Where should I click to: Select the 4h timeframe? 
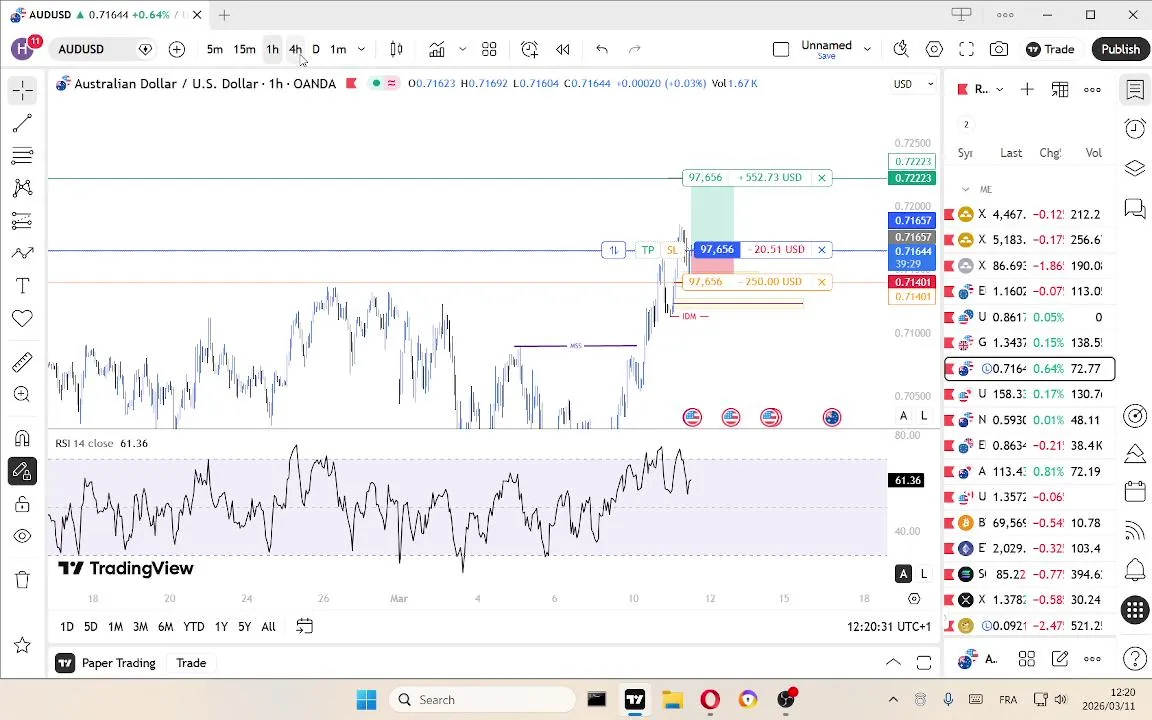click(x=295, y=49)
